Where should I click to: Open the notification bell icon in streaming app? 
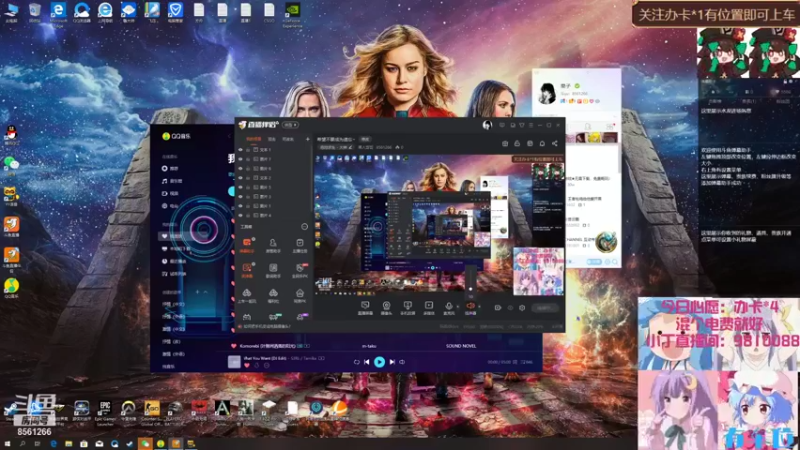(542, 144)
